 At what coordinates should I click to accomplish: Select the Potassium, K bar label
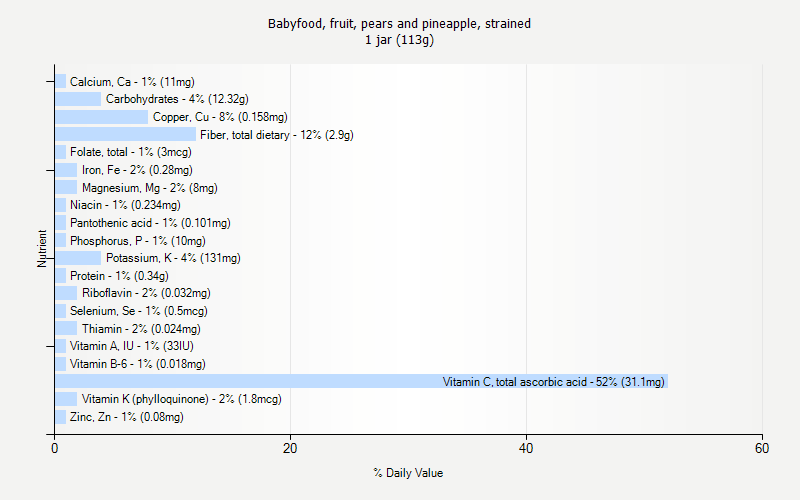pos(173,258)
